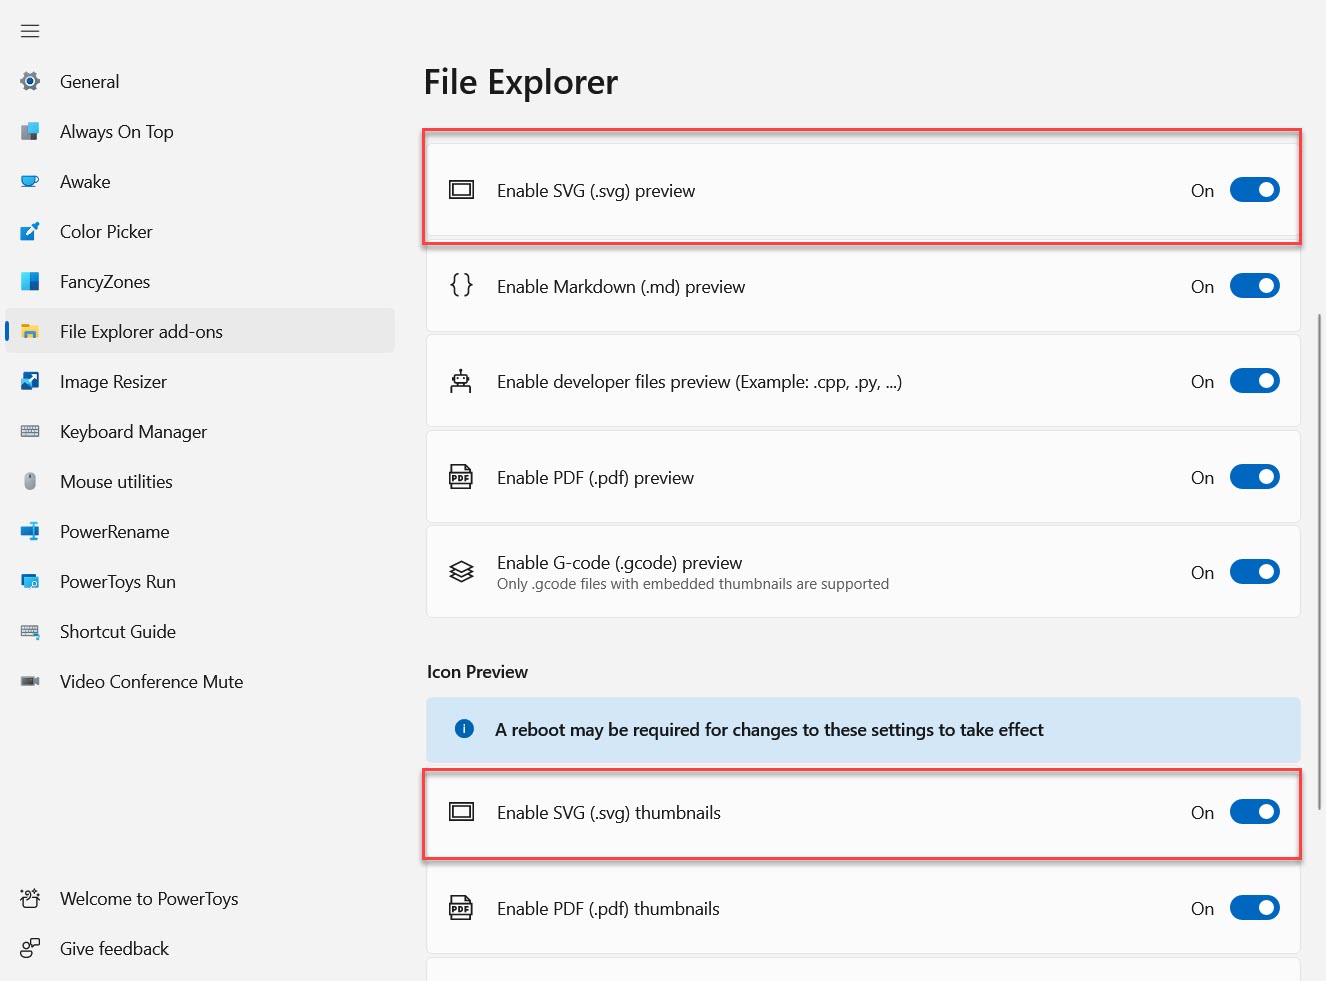Toggle Enable SVG thumbnails switch
Screen dimensions: 1326x981
[1254, 812]
